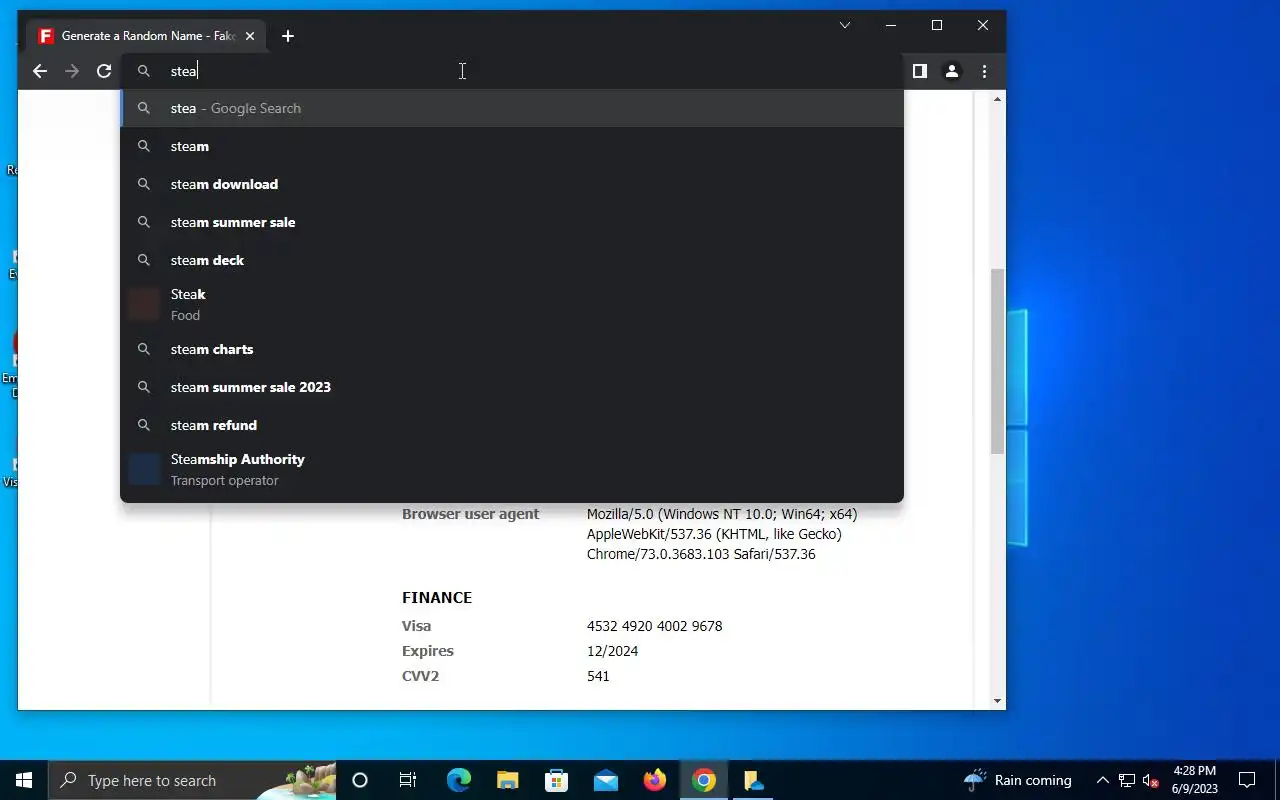Viewport: 1280px width, 800px height.
Task: Click the Chrome taskbar icon
Action: pyautogui.click(x=704, y=780)
